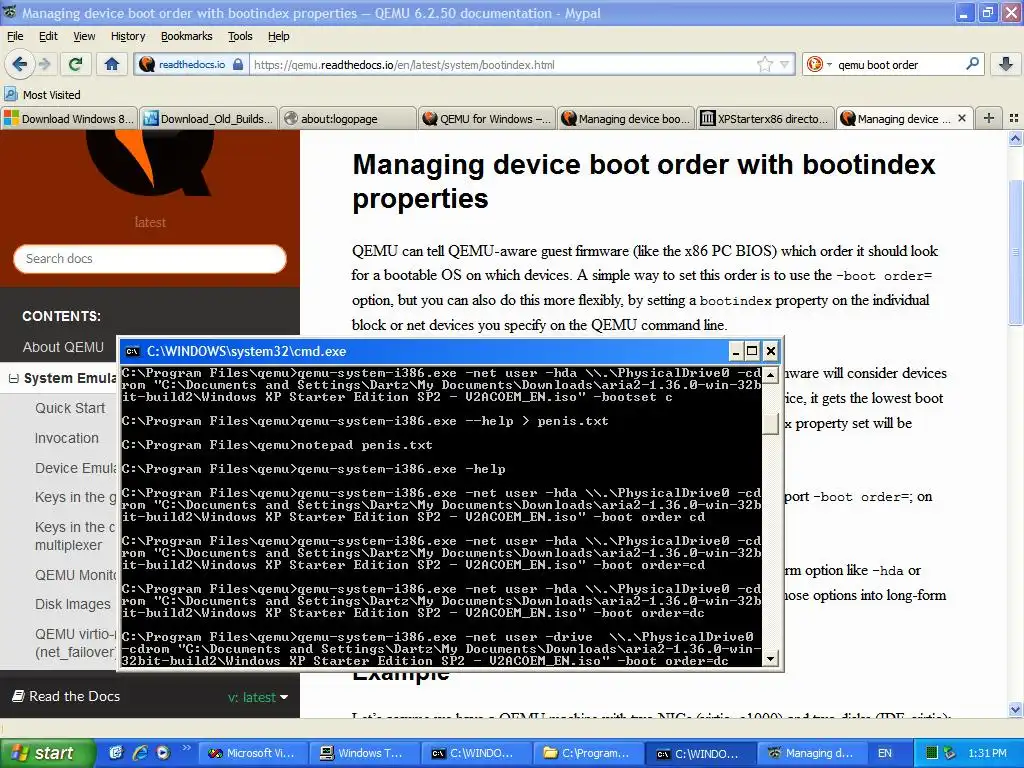Switch to the Download_Old_Builds tab
The image size is (1024, 768).
click(x=208, y=119)
